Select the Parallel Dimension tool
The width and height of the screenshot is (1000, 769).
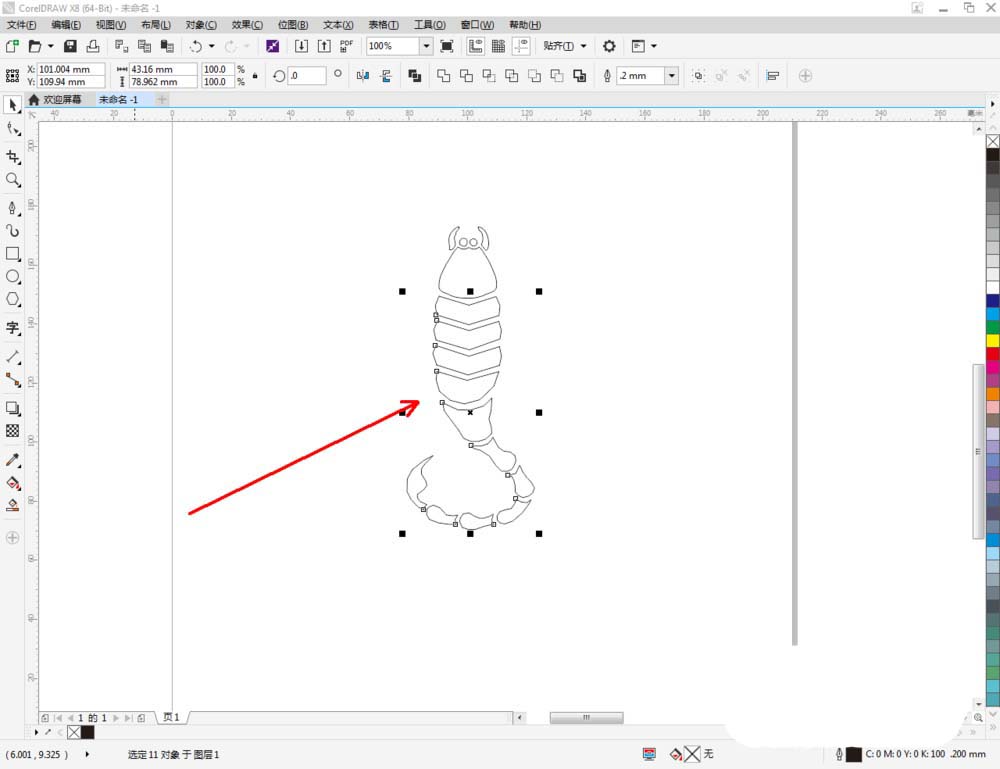pos(12,356)
